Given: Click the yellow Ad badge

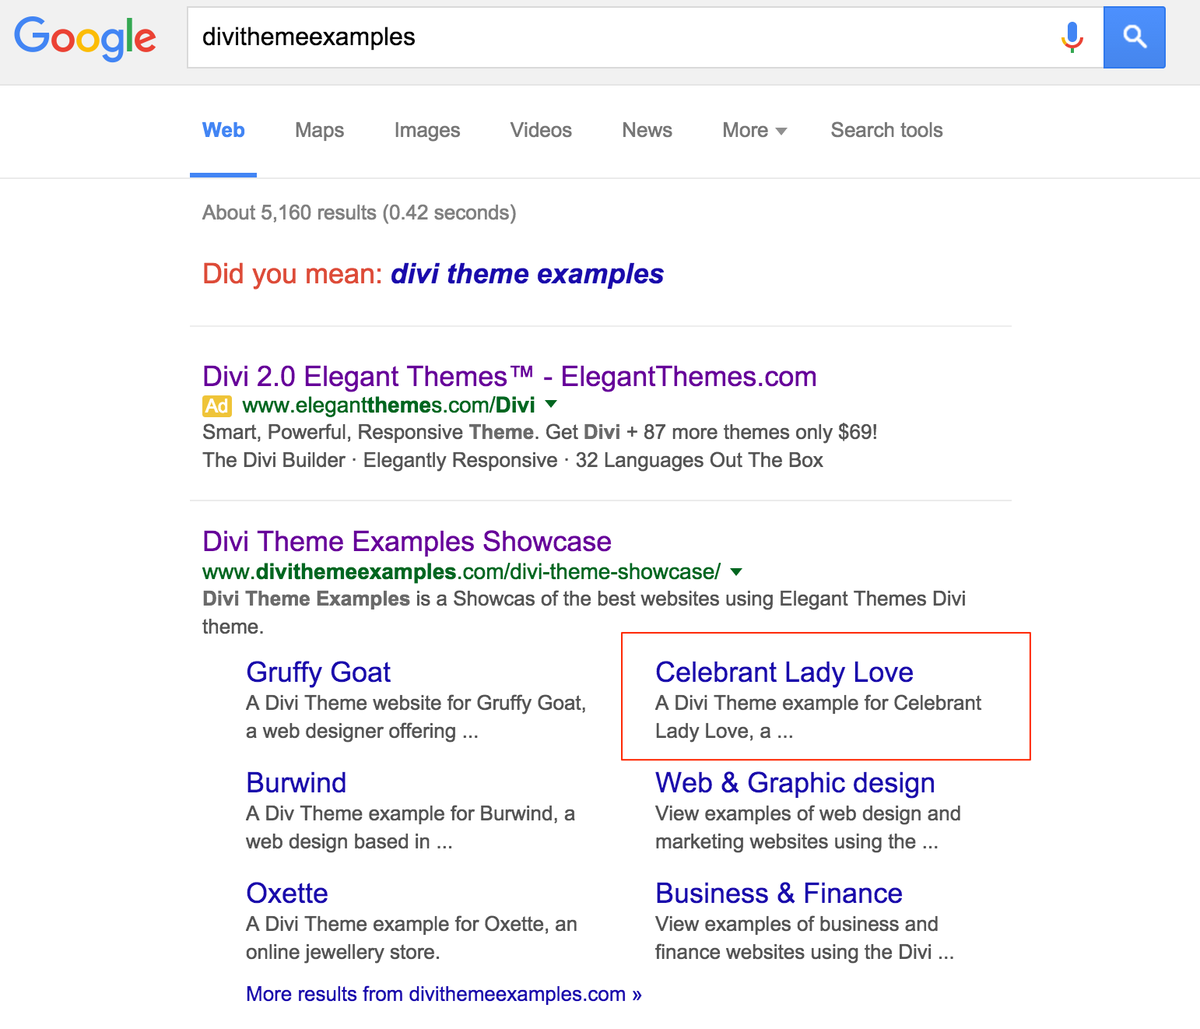Looking at the screenshot, I should pos(216,406).
